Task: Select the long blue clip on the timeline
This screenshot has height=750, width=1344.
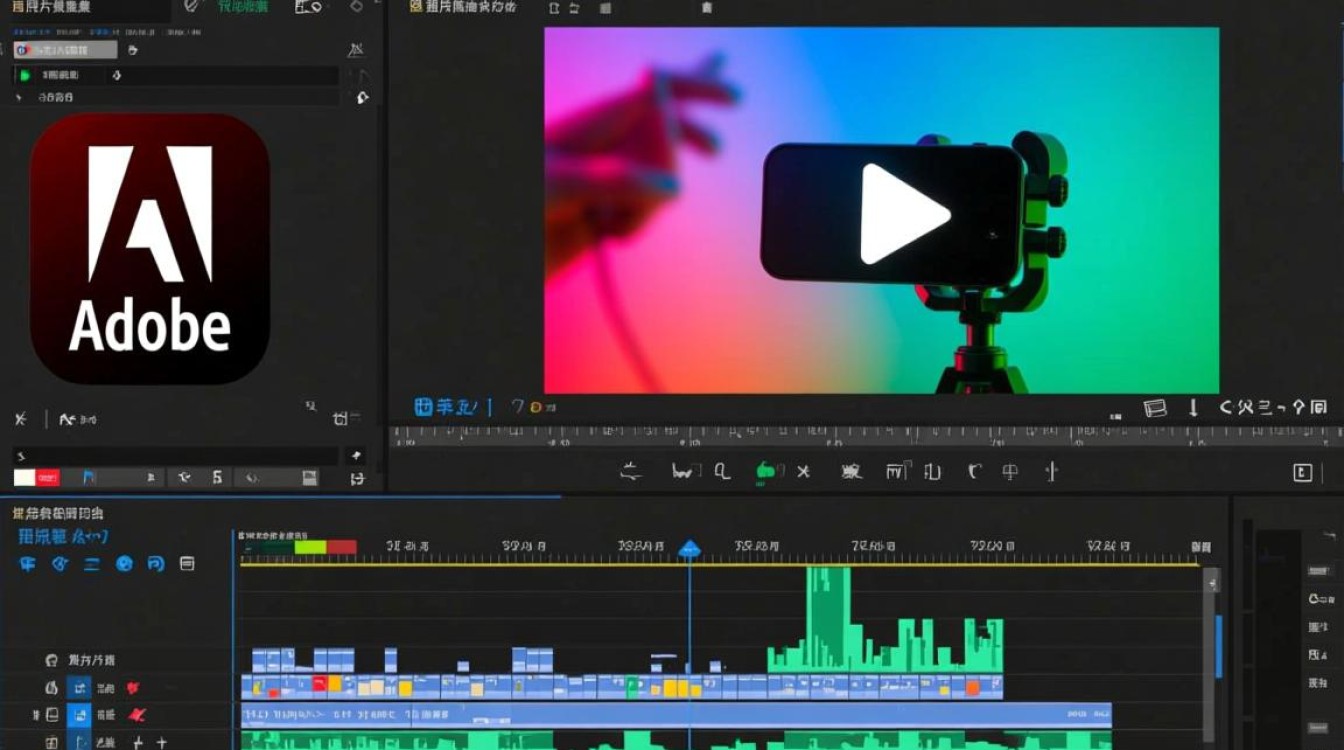Action: coord(677,715)
